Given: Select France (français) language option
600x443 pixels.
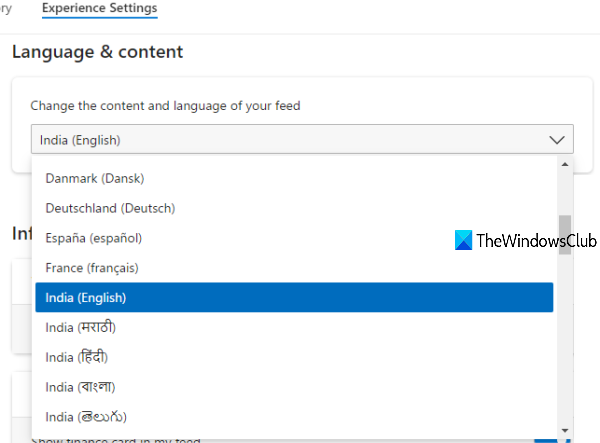Looking at the screenshot, I should click(92, 268).
